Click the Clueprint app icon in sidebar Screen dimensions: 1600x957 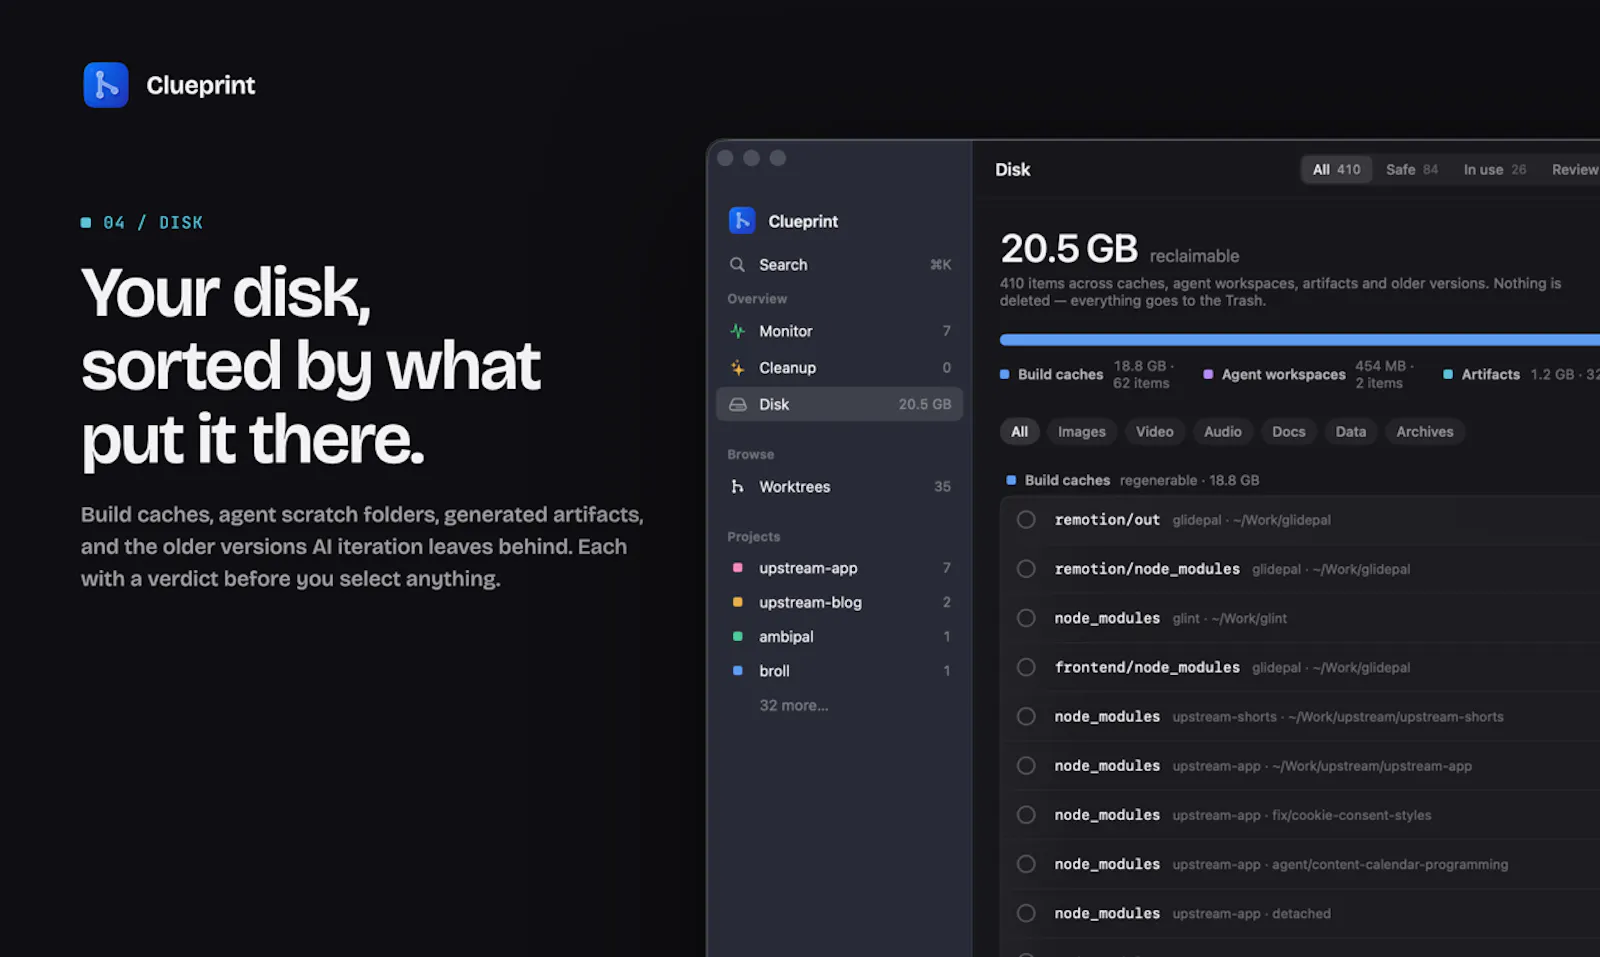pyautogui.click(x=742, y=220)
